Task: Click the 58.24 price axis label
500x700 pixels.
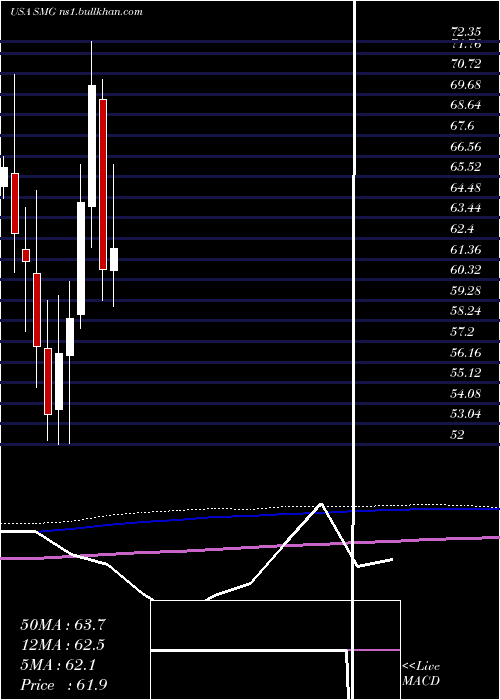Action: tap(466, 312)
